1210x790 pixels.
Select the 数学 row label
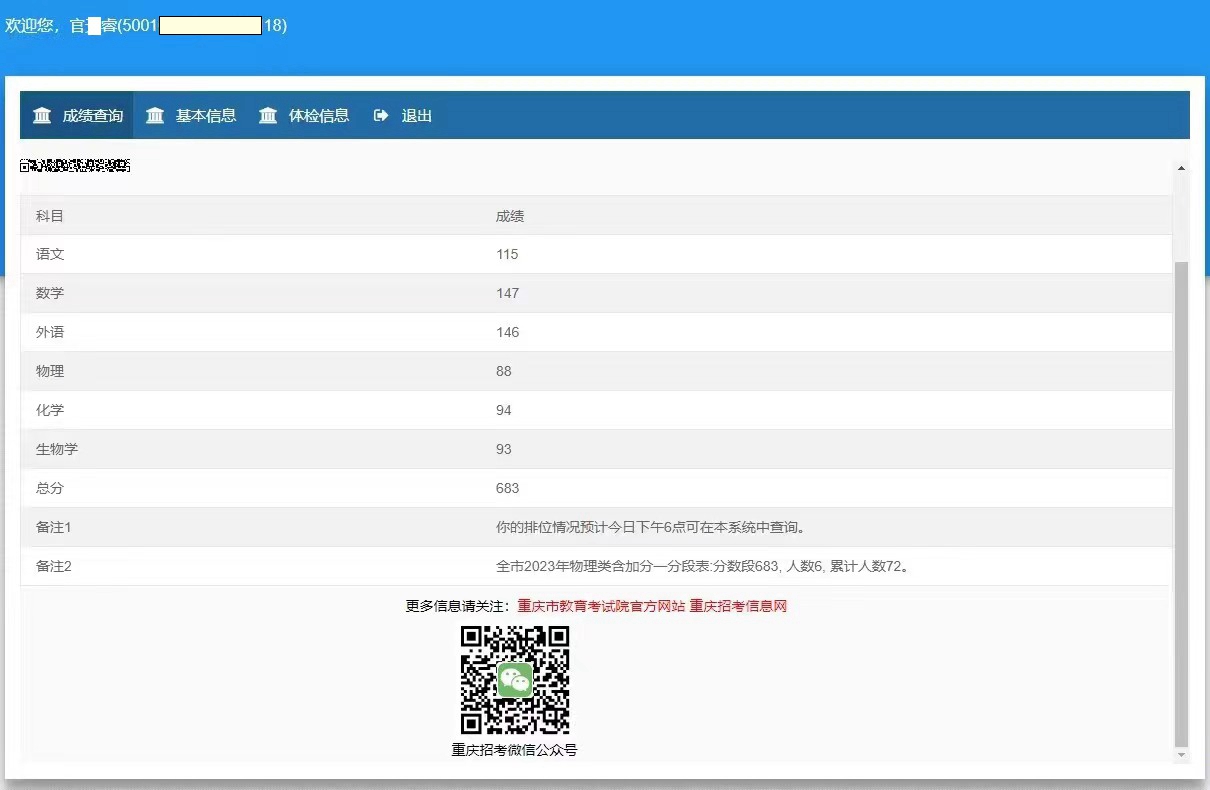coord(50,293)
